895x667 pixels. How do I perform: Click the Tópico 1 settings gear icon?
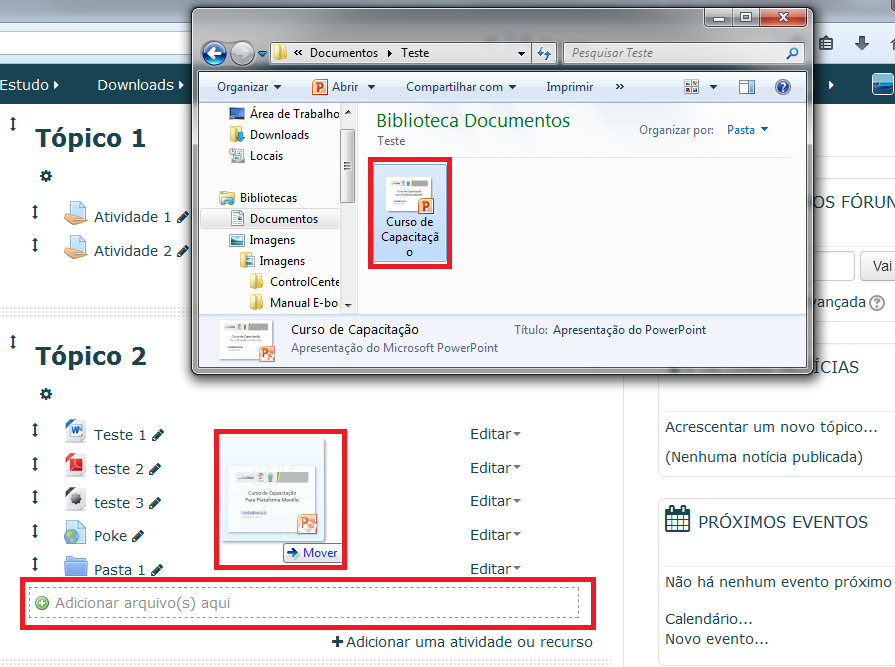click(x=45, y=176)
